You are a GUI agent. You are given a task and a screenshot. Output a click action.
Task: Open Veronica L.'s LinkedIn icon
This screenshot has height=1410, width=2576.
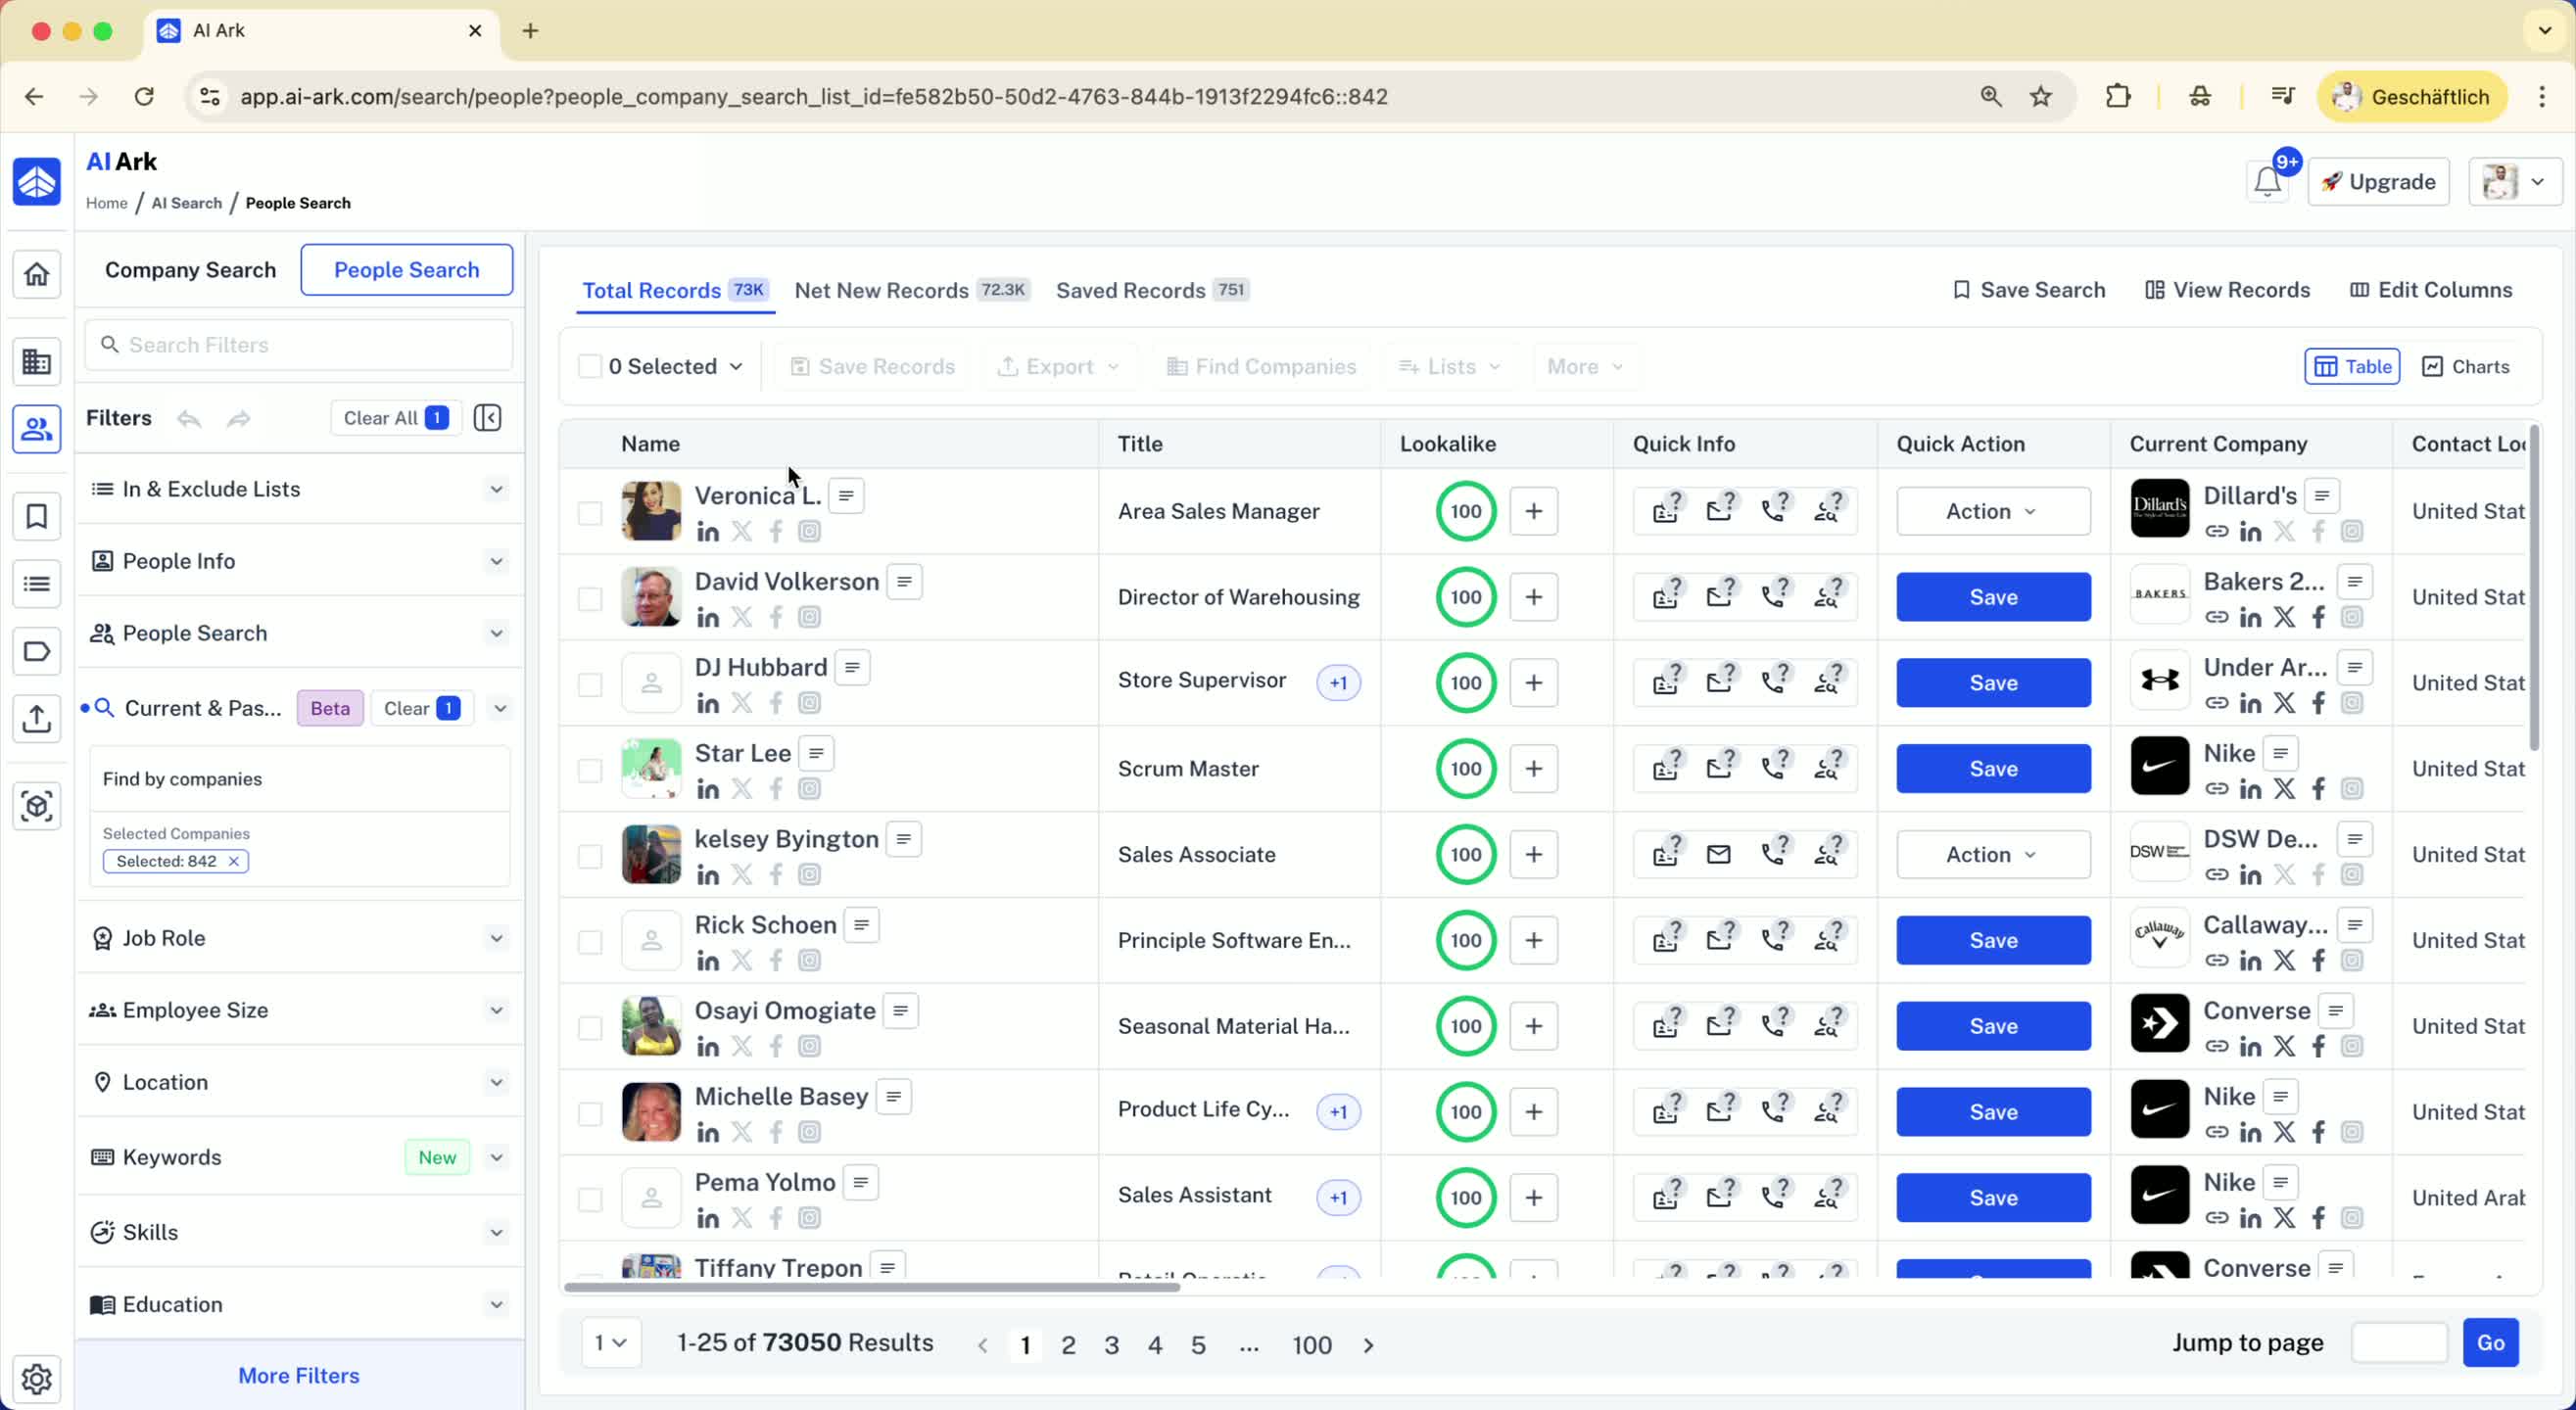pos(708,532)
